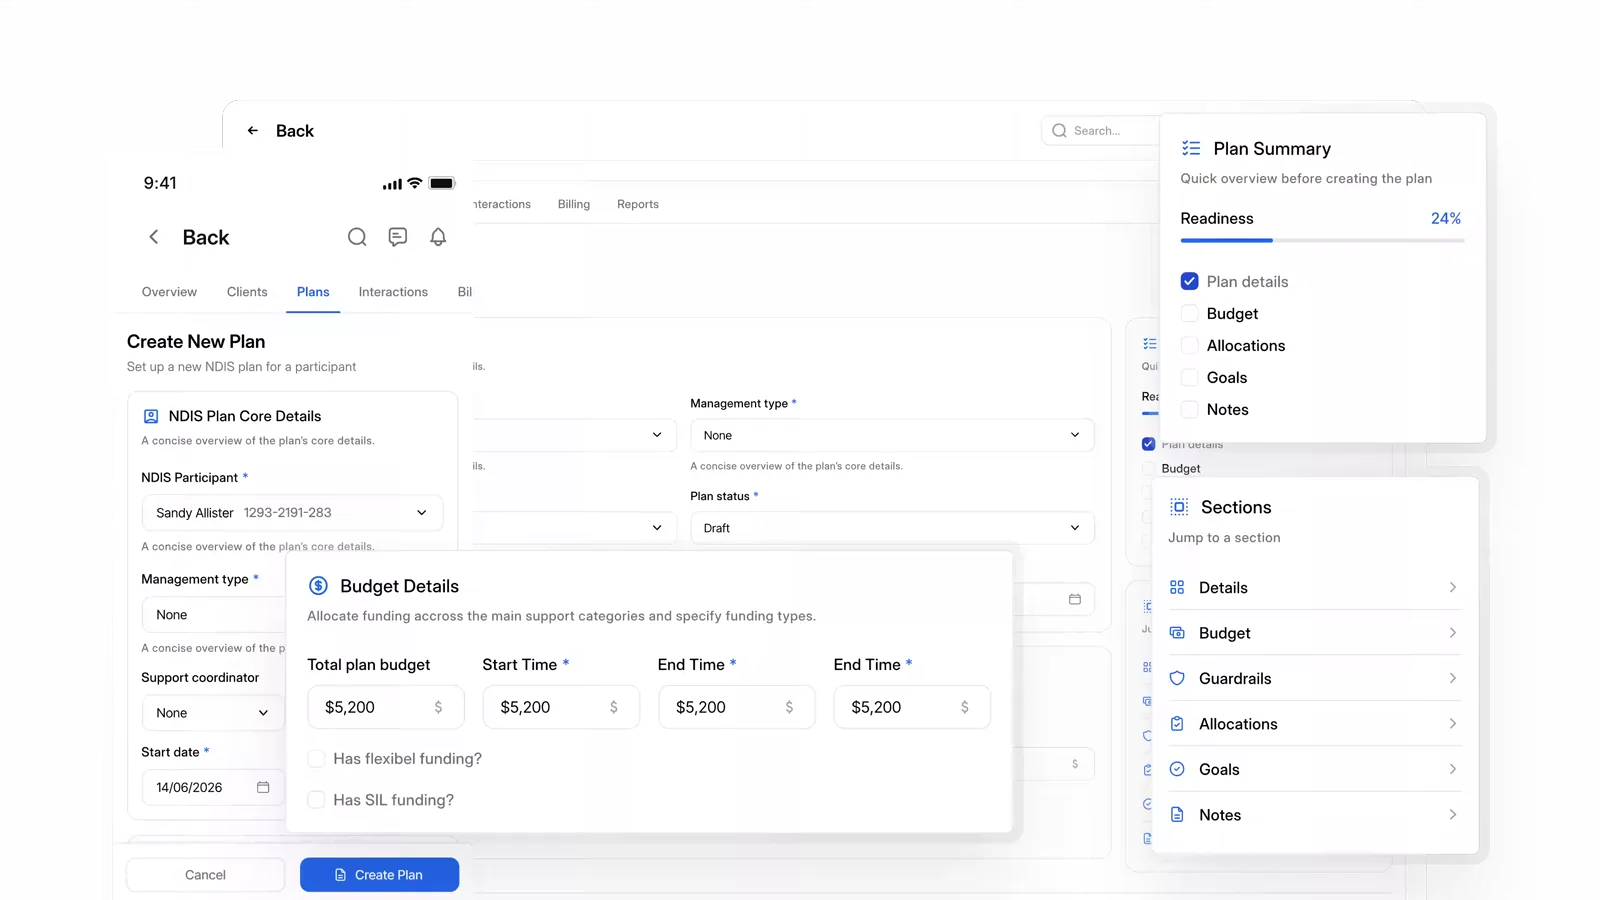The image size is (1600, 900).
Task: Click the desktop back arrow icon
Action: tap(253, 131)
